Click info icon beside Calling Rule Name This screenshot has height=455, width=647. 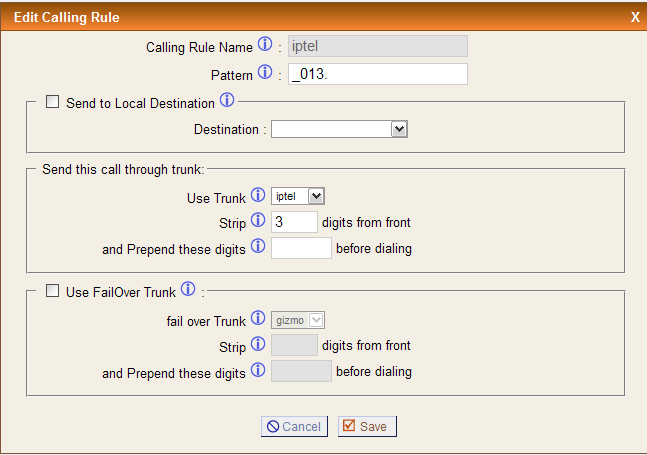pyautogui.click(x=265, y=44)
